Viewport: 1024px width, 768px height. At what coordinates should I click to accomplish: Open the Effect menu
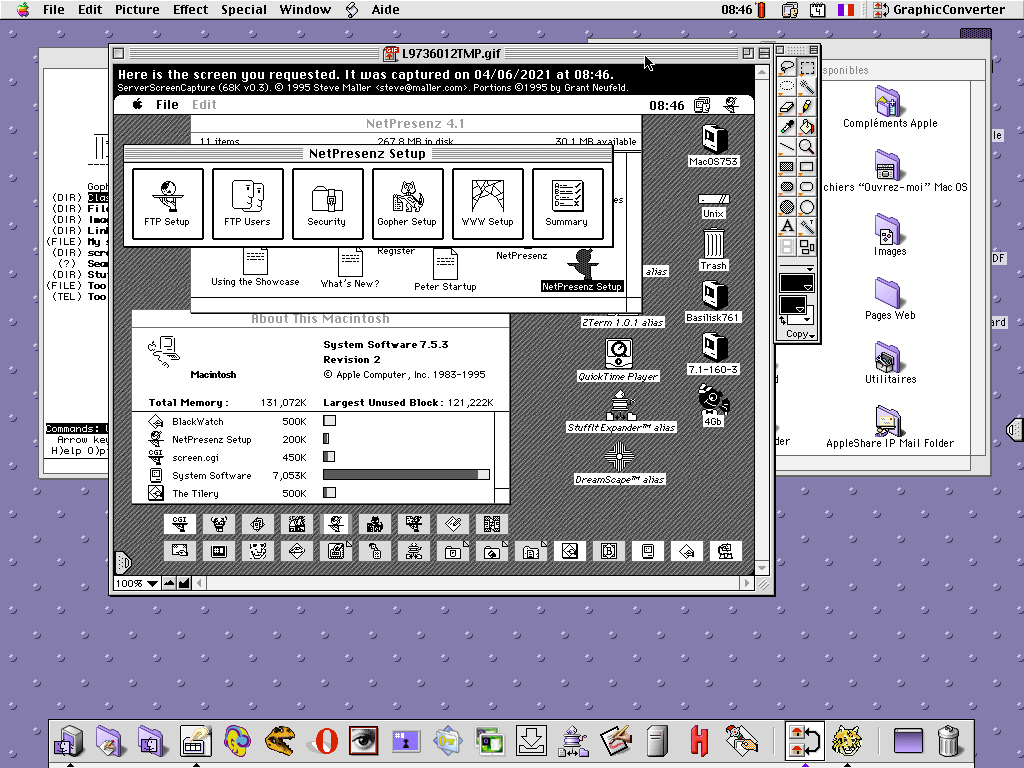[190, 10]
